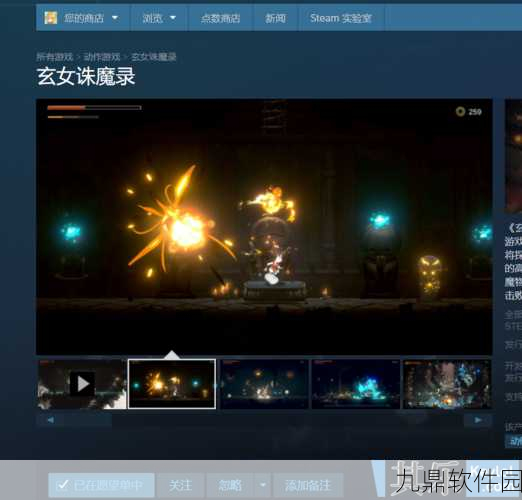This screenshot has width=522, height=500.
Task: Open the 新闻 tab
Action: pyautogui.click(x=275, y=18)
